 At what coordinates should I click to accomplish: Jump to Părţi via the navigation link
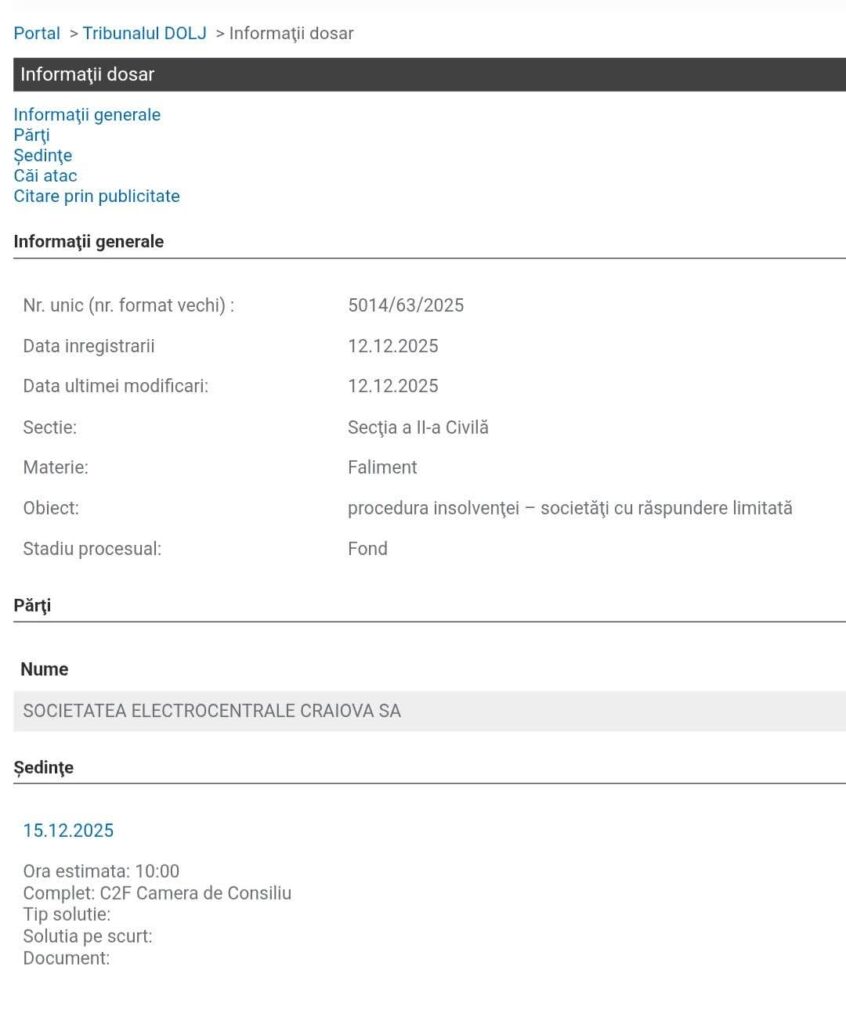pyautogui.click(x=31, y=135)
